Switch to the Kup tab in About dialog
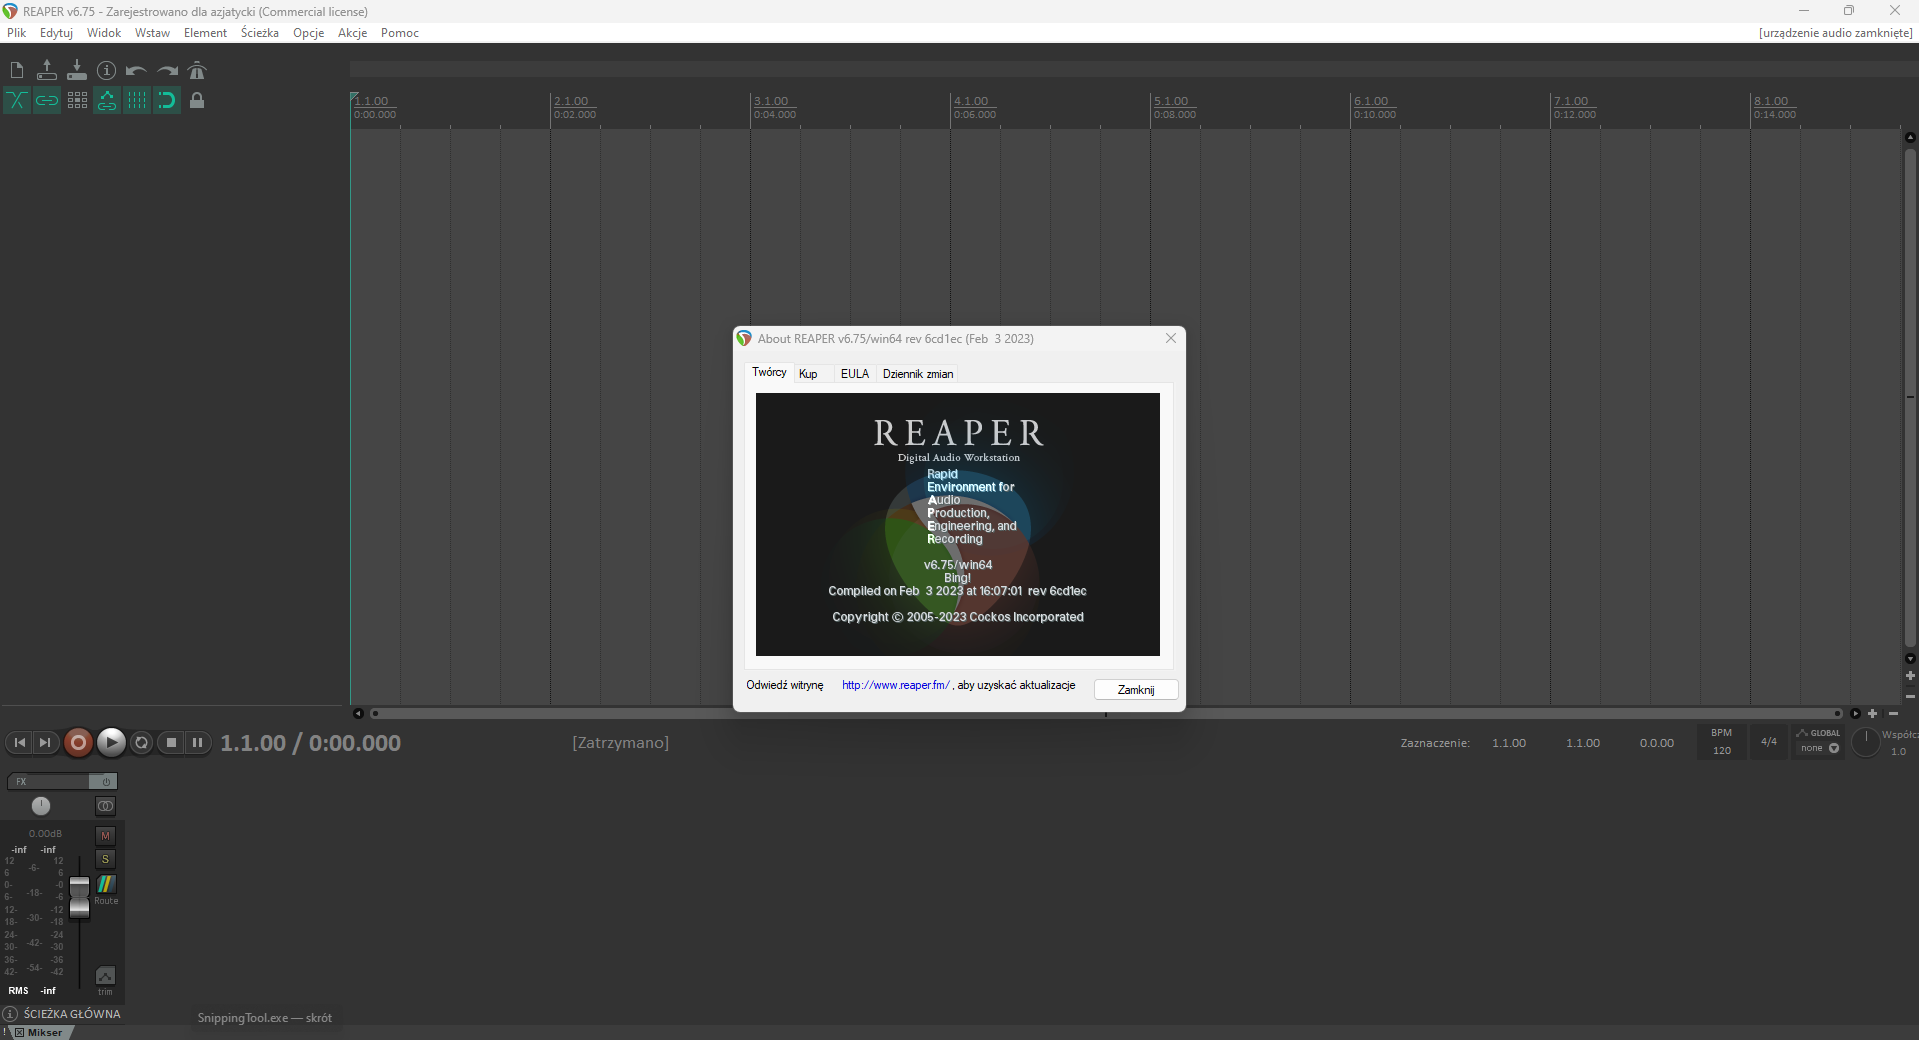This screenshot has height=1040, width=1919. (808, 374)
